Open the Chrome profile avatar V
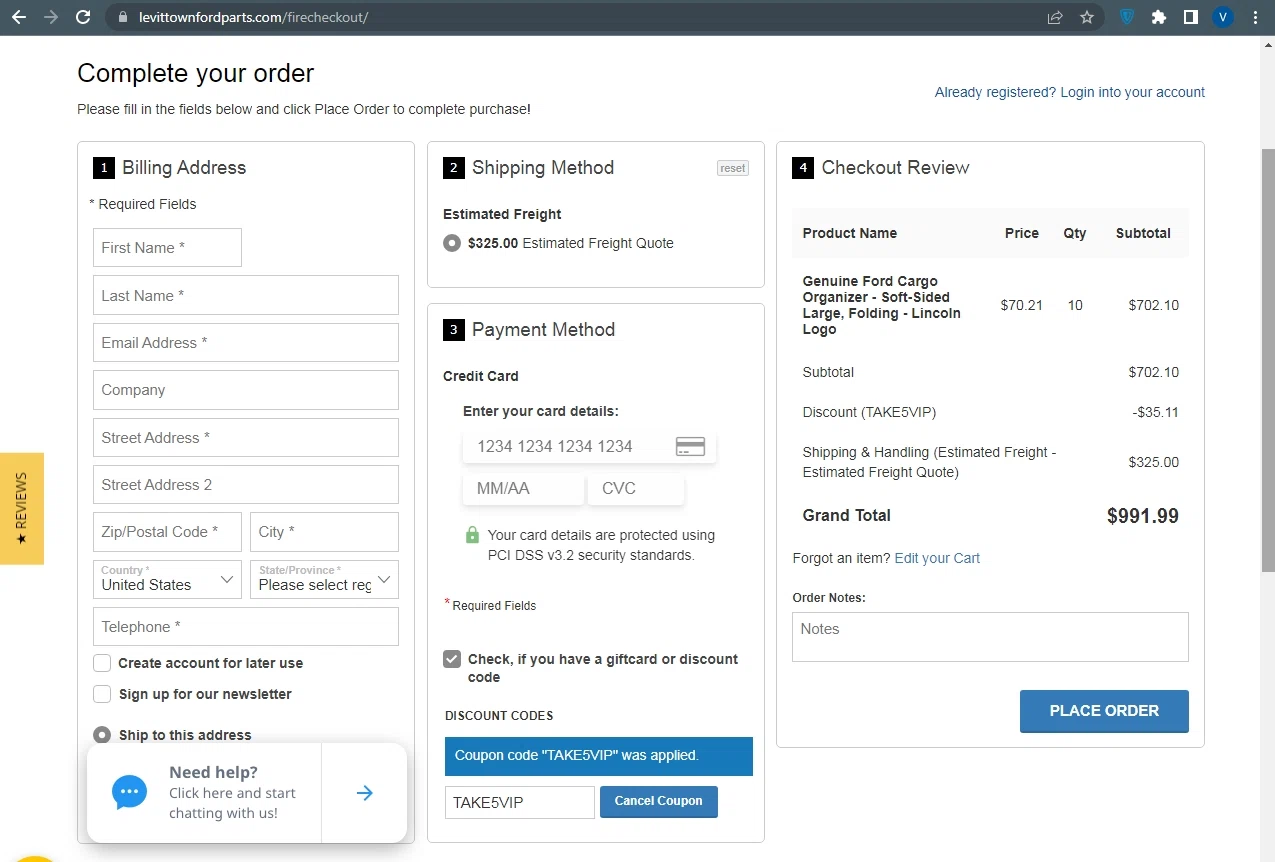 1223,17
